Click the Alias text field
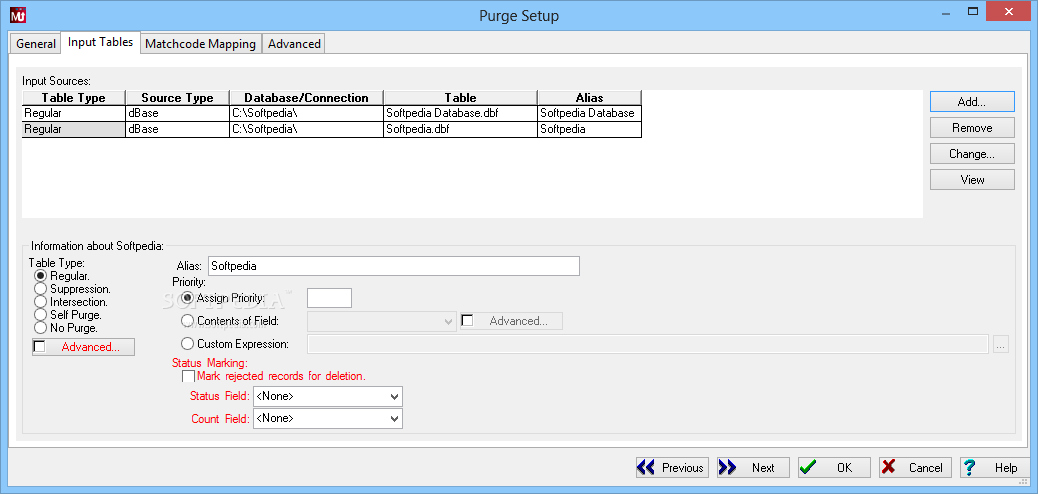 pyautogui.click(x=394, y=266)
